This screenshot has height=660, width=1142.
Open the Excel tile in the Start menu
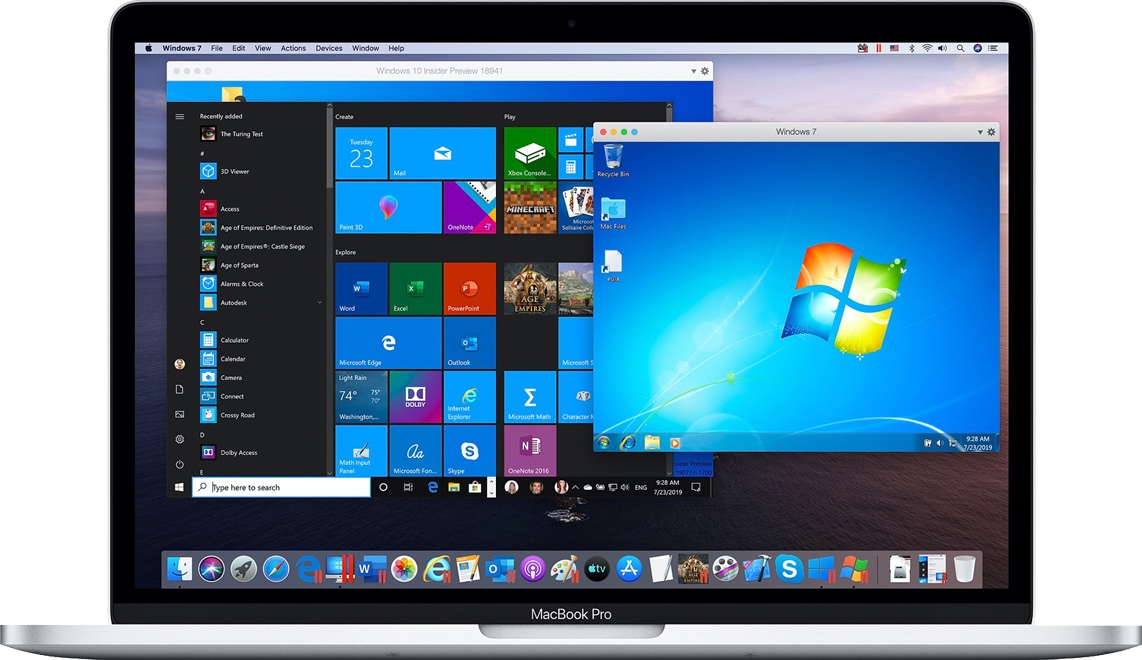(x=415, y=288)
